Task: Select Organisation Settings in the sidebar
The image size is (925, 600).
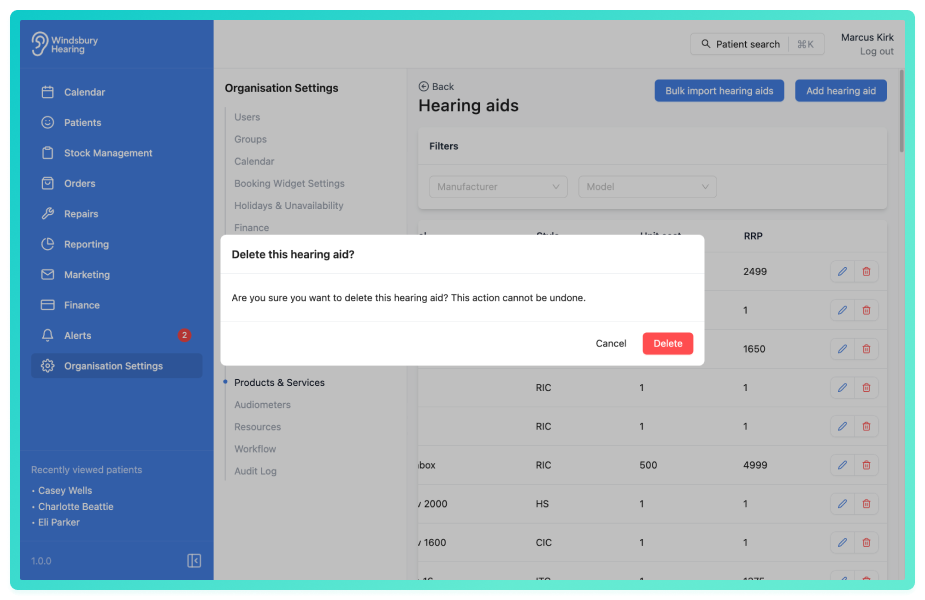Action: coord(116,366)
